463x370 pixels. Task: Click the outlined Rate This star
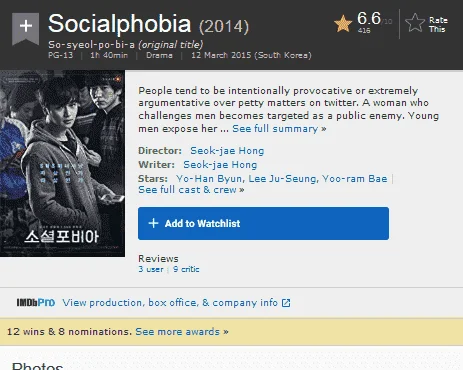[x=415, y=23]
